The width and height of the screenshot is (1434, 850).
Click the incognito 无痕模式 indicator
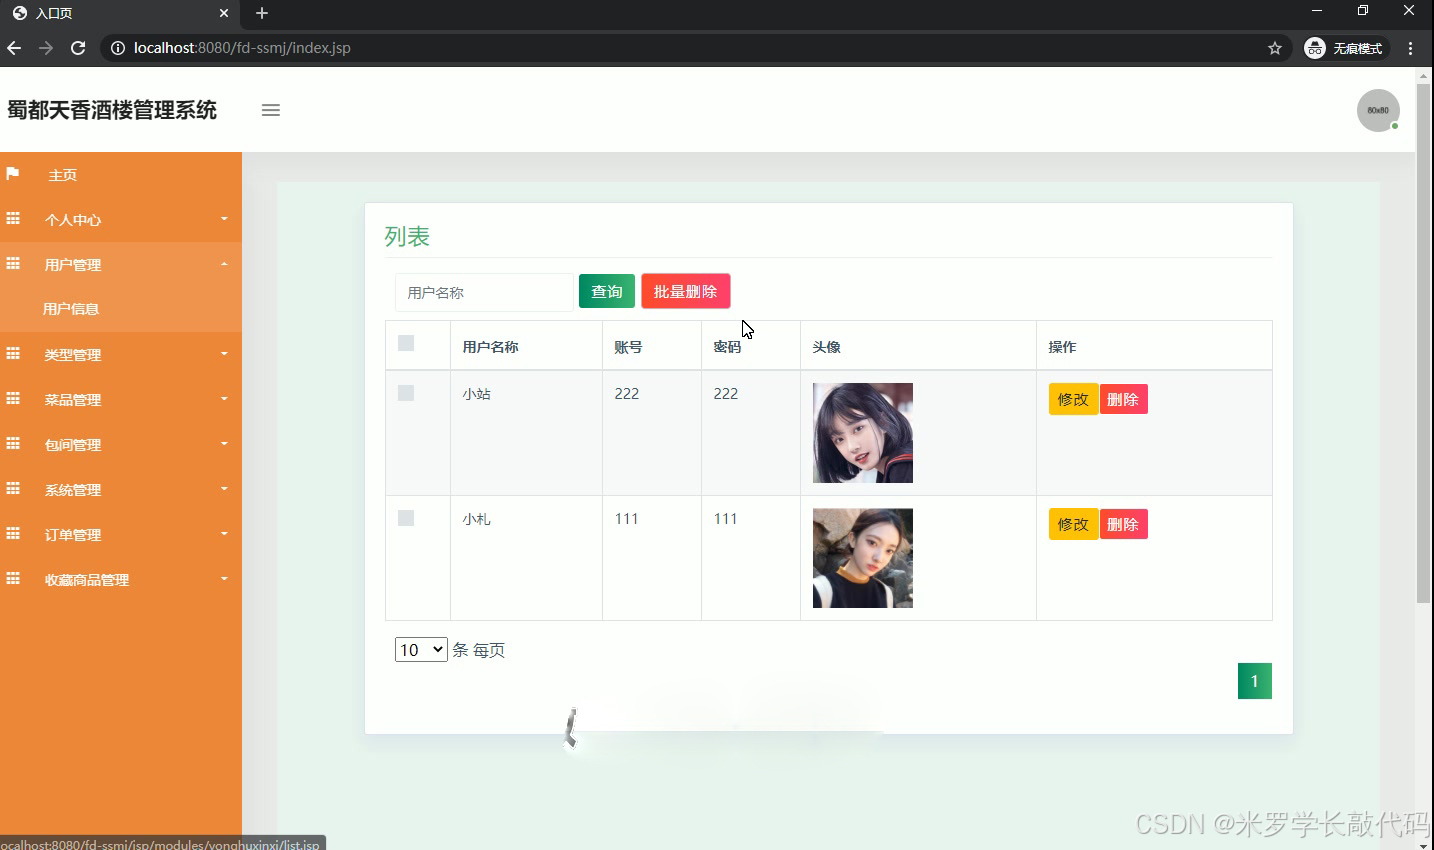coord(1345,48)
